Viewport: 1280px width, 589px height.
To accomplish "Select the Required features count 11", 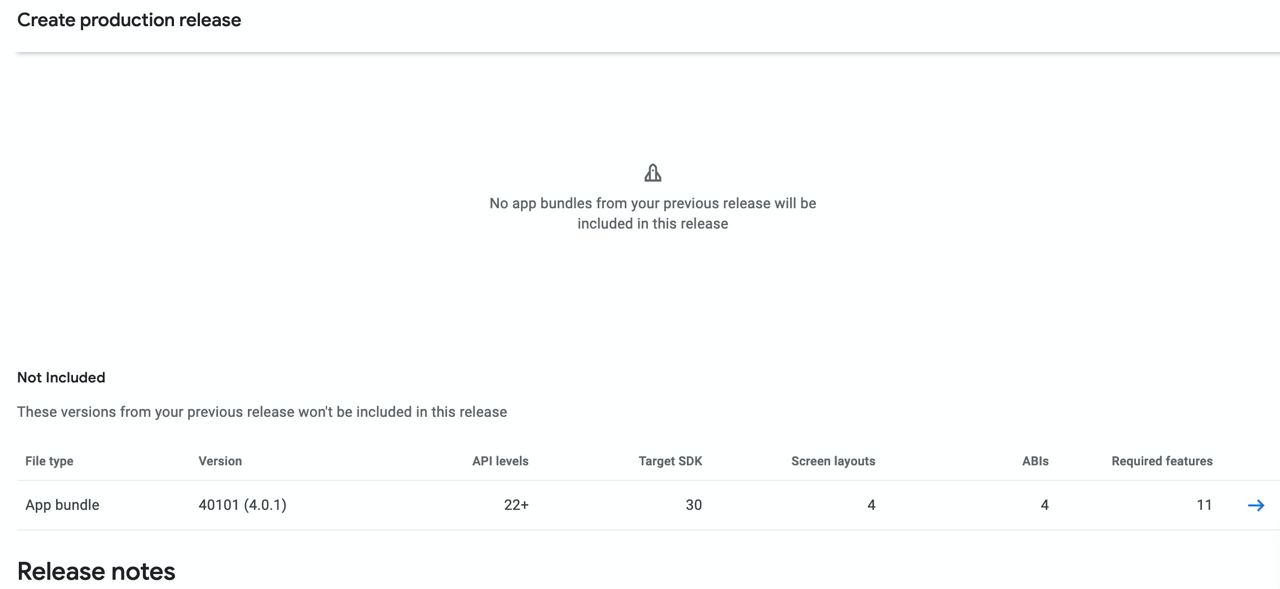I will (1204, 505).
